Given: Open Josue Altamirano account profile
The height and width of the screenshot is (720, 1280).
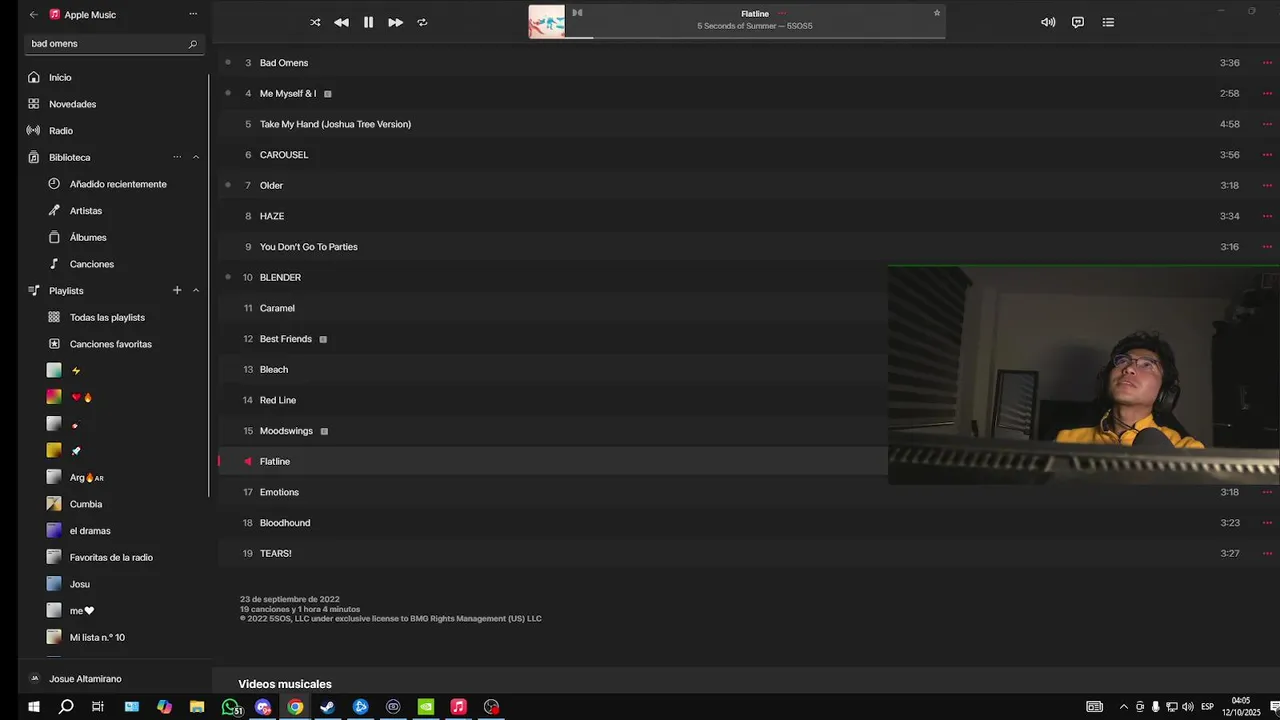Looking at the screenshot, I should point(85,679).
